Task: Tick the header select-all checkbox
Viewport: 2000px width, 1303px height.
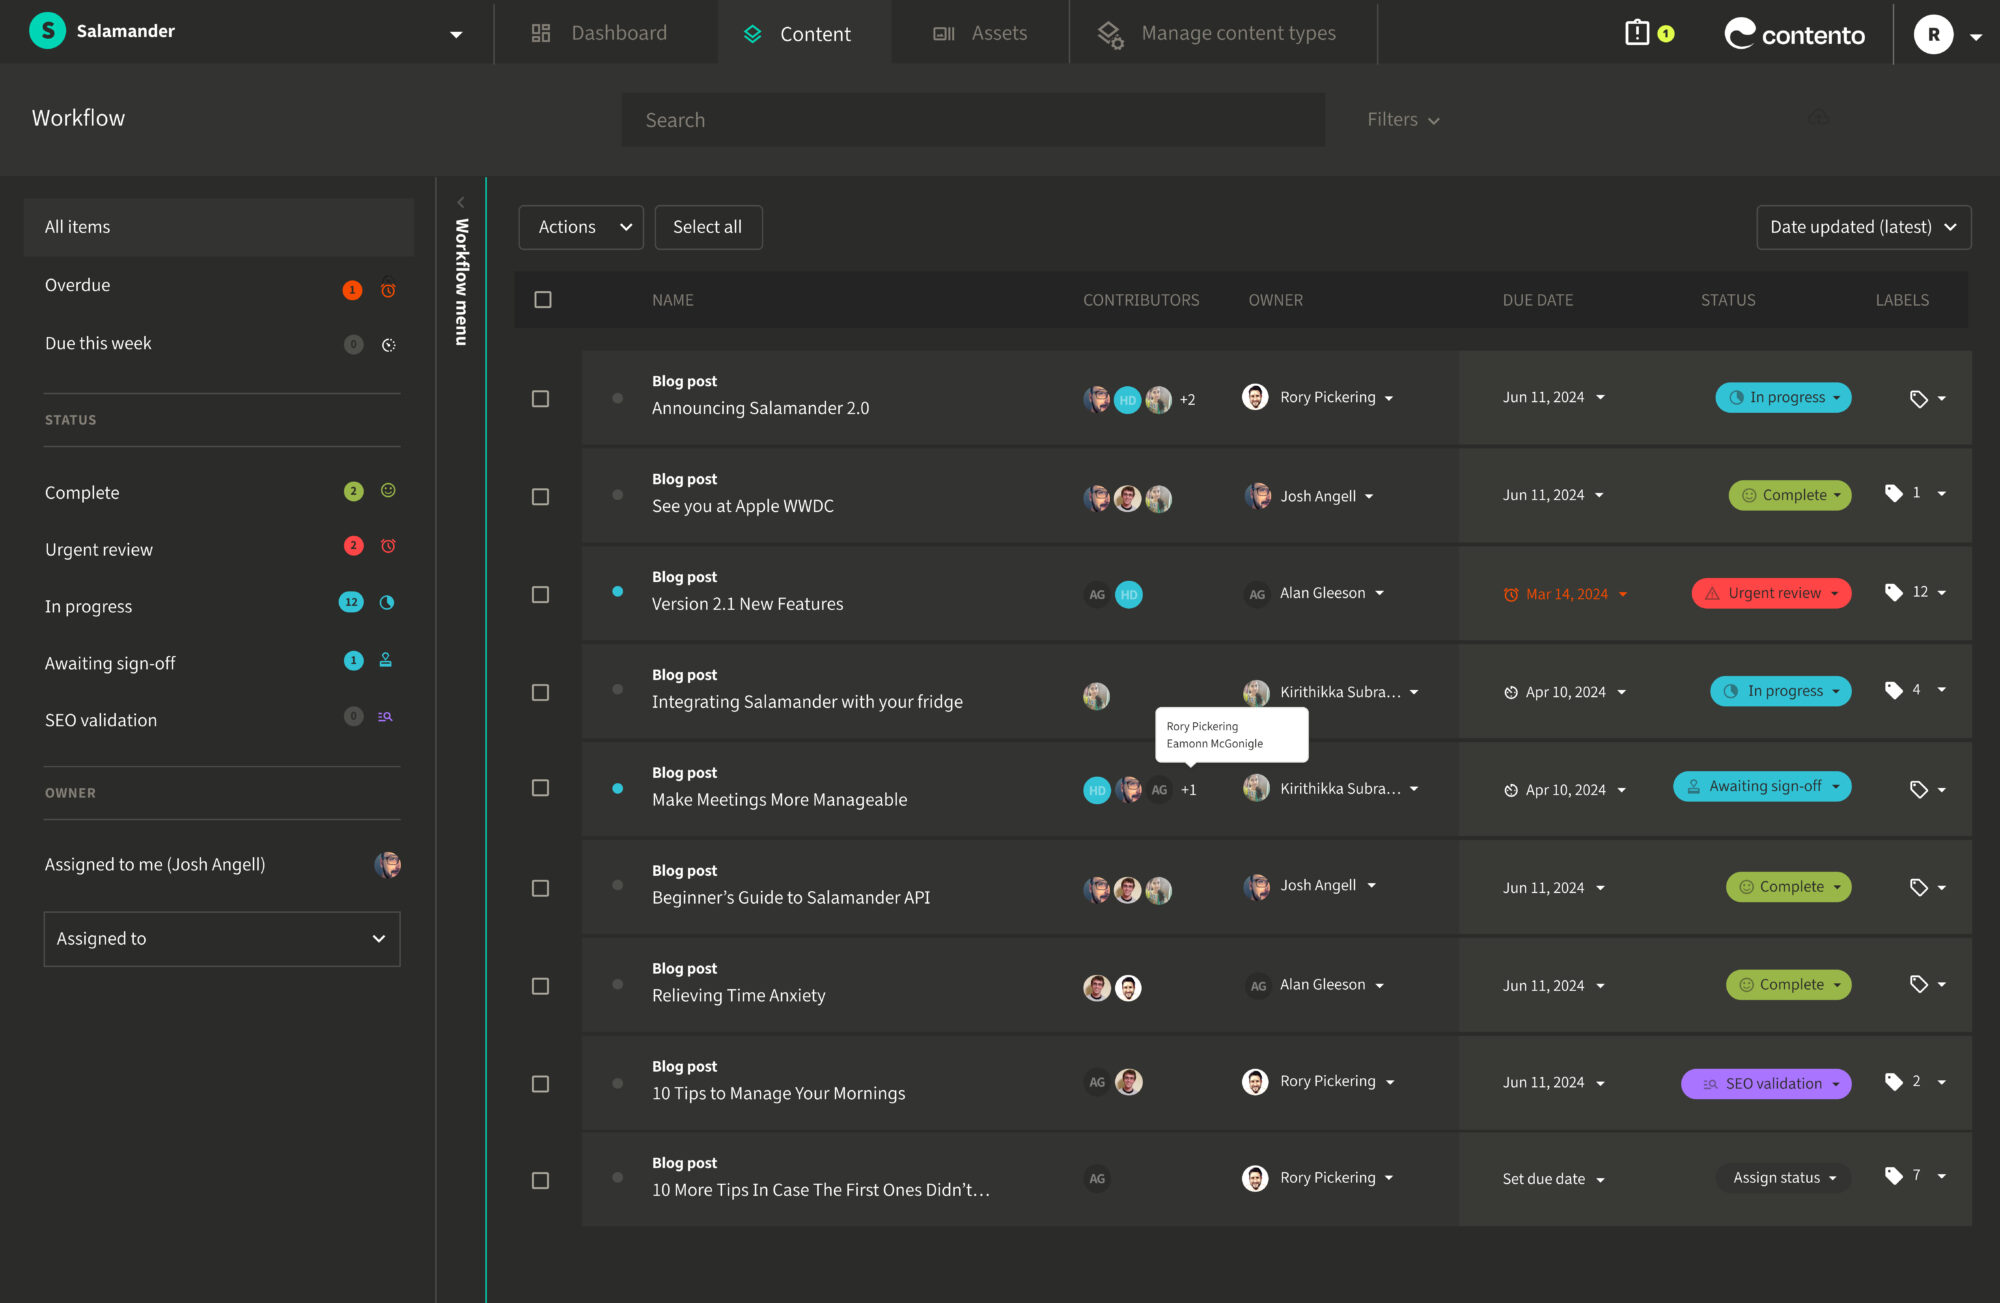Action: [543, 300]
